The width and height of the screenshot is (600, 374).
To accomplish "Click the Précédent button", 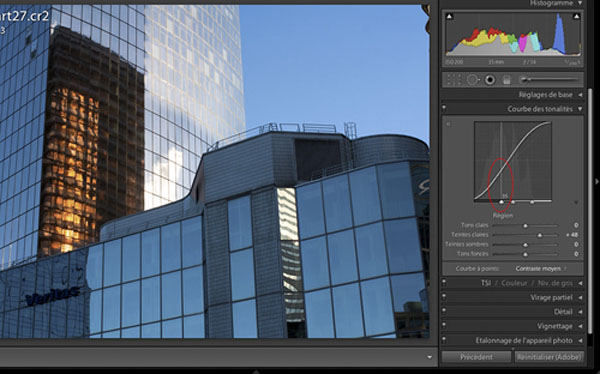I will pyautogui.click(x=476, y=357).
